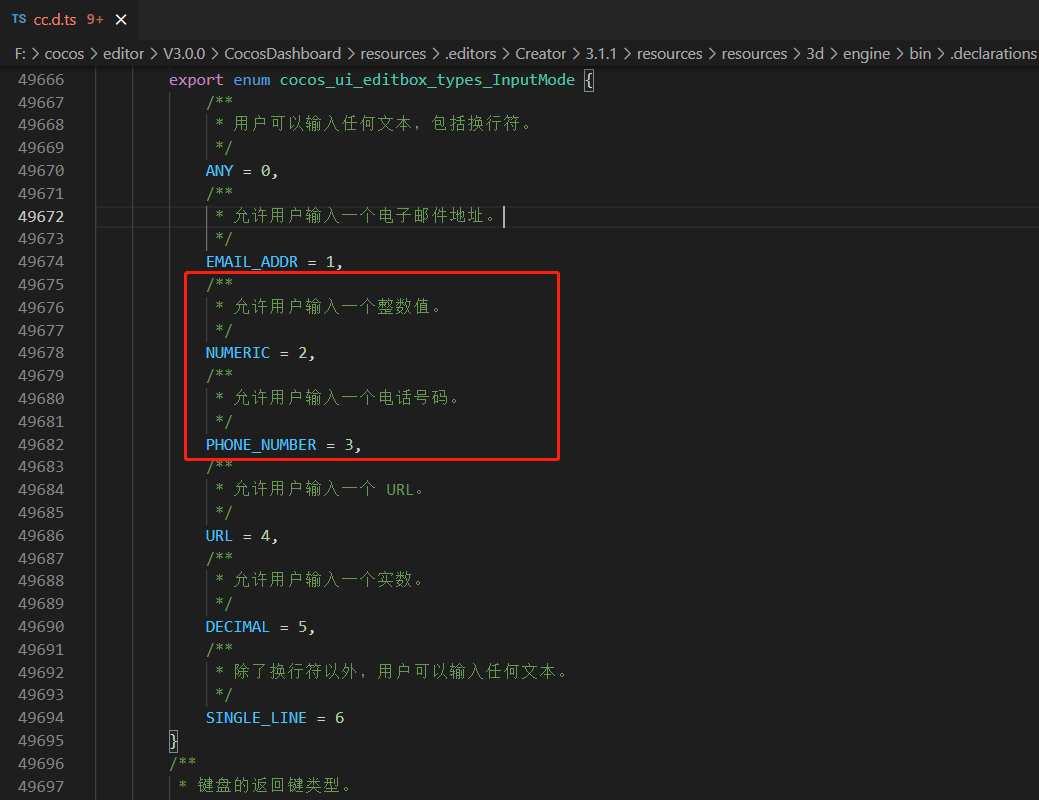The image size is (1039, 800).
Task: Click the EMAIL_ADDR enum member
Action: (x=252, y=262)
